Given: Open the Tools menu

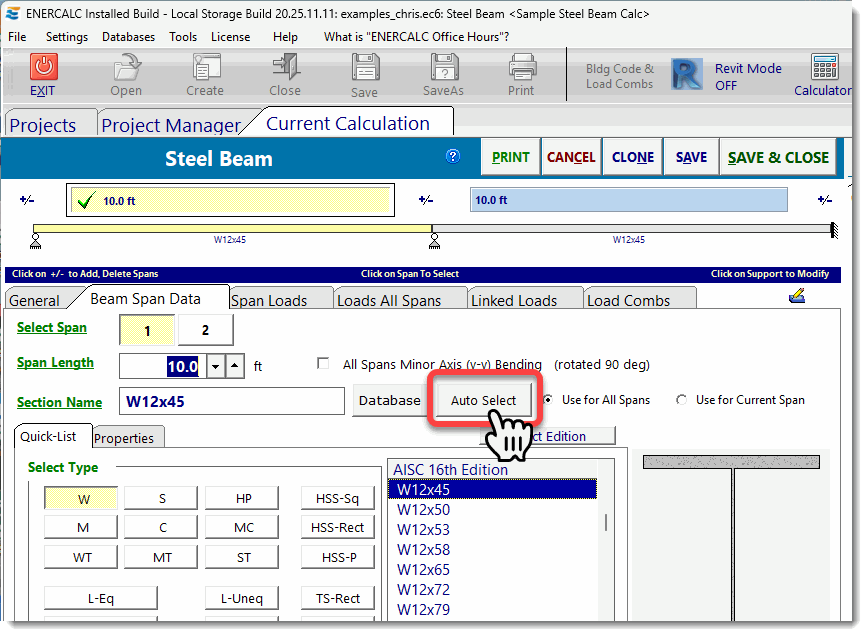Looking at the screenshot, I should coord(183,37).
